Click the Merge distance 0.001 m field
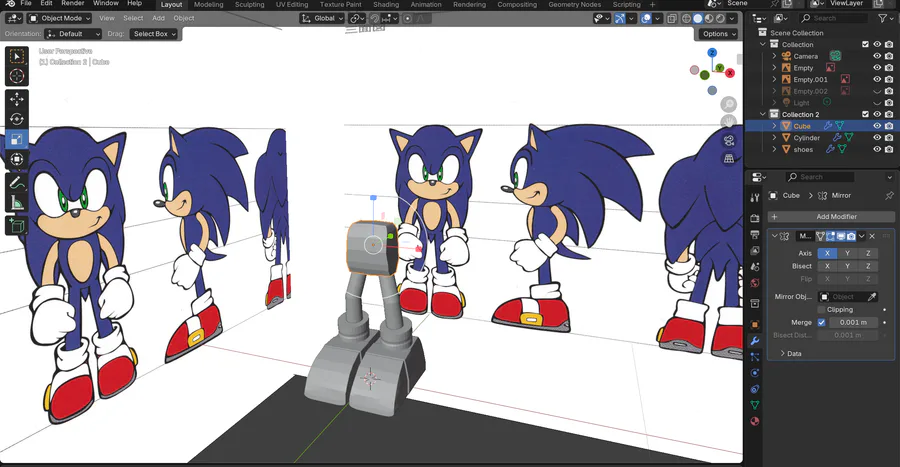Viewport: 900px width, 467px height. pyautogui.click(x=853, y=322)
